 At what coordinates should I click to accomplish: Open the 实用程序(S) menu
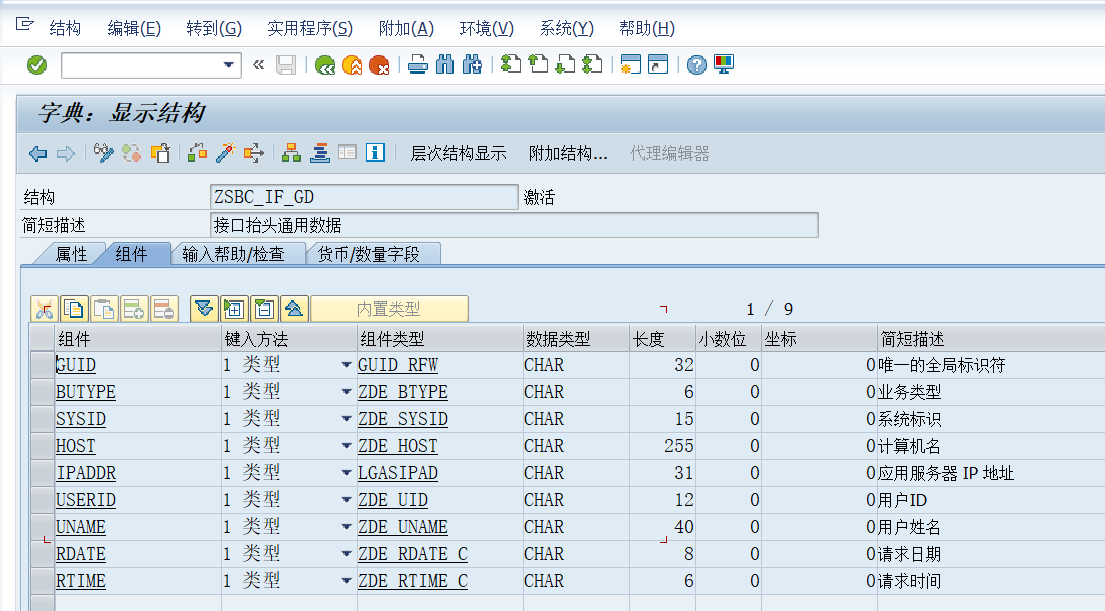[x=310, y=28]
